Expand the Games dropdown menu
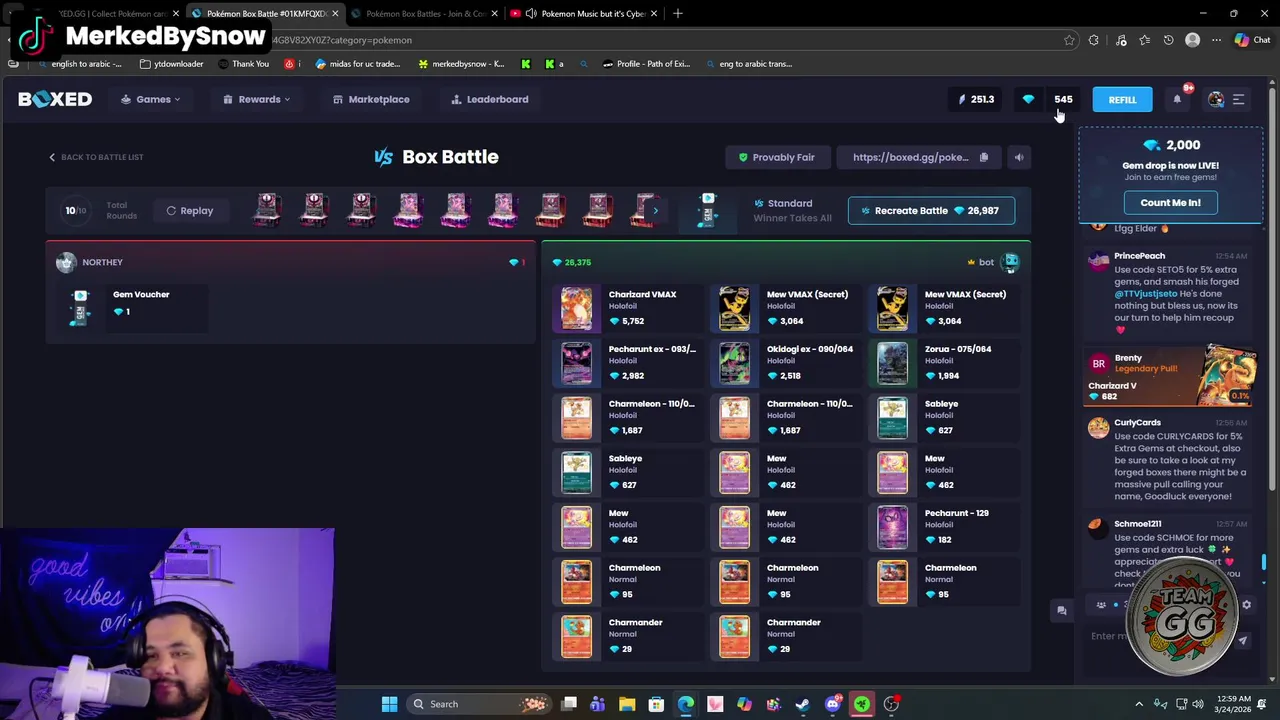 [151, 99]
